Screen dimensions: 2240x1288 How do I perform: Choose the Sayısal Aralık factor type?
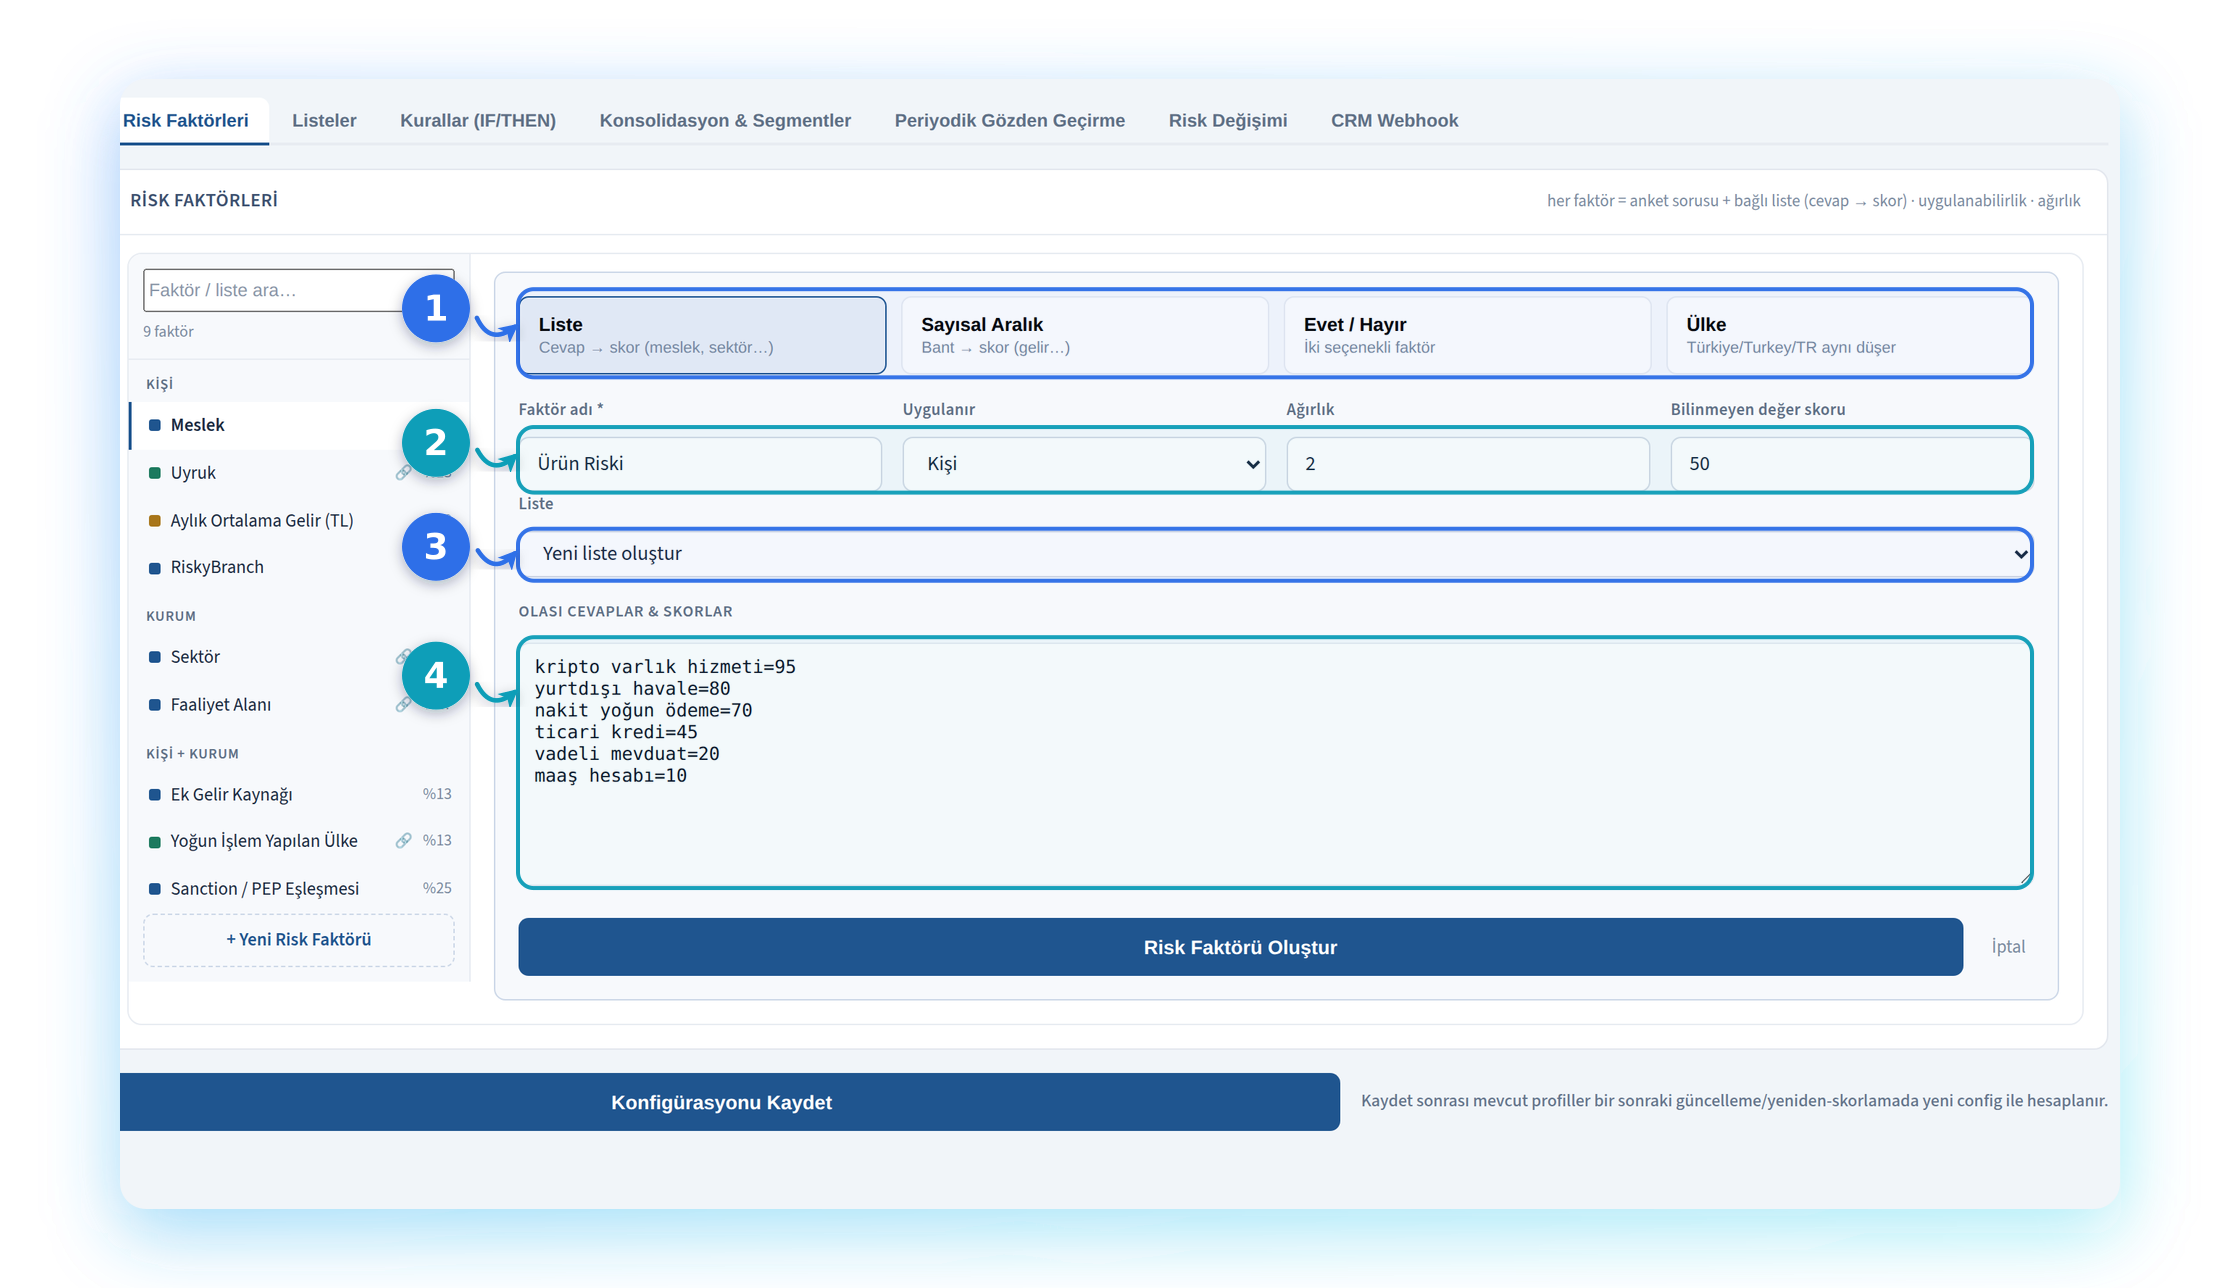pos(1085,335)
